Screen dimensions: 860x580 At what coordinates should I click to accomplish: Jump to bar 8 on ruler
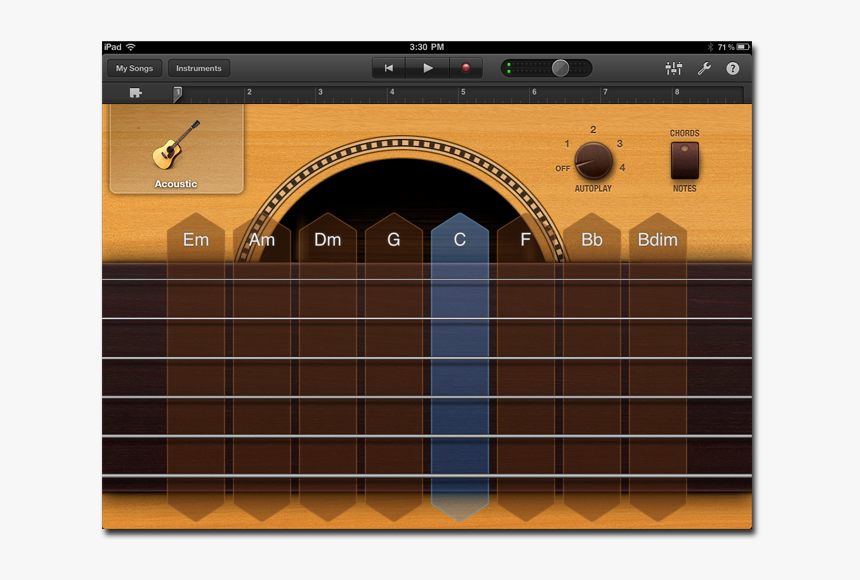(677, 92)
